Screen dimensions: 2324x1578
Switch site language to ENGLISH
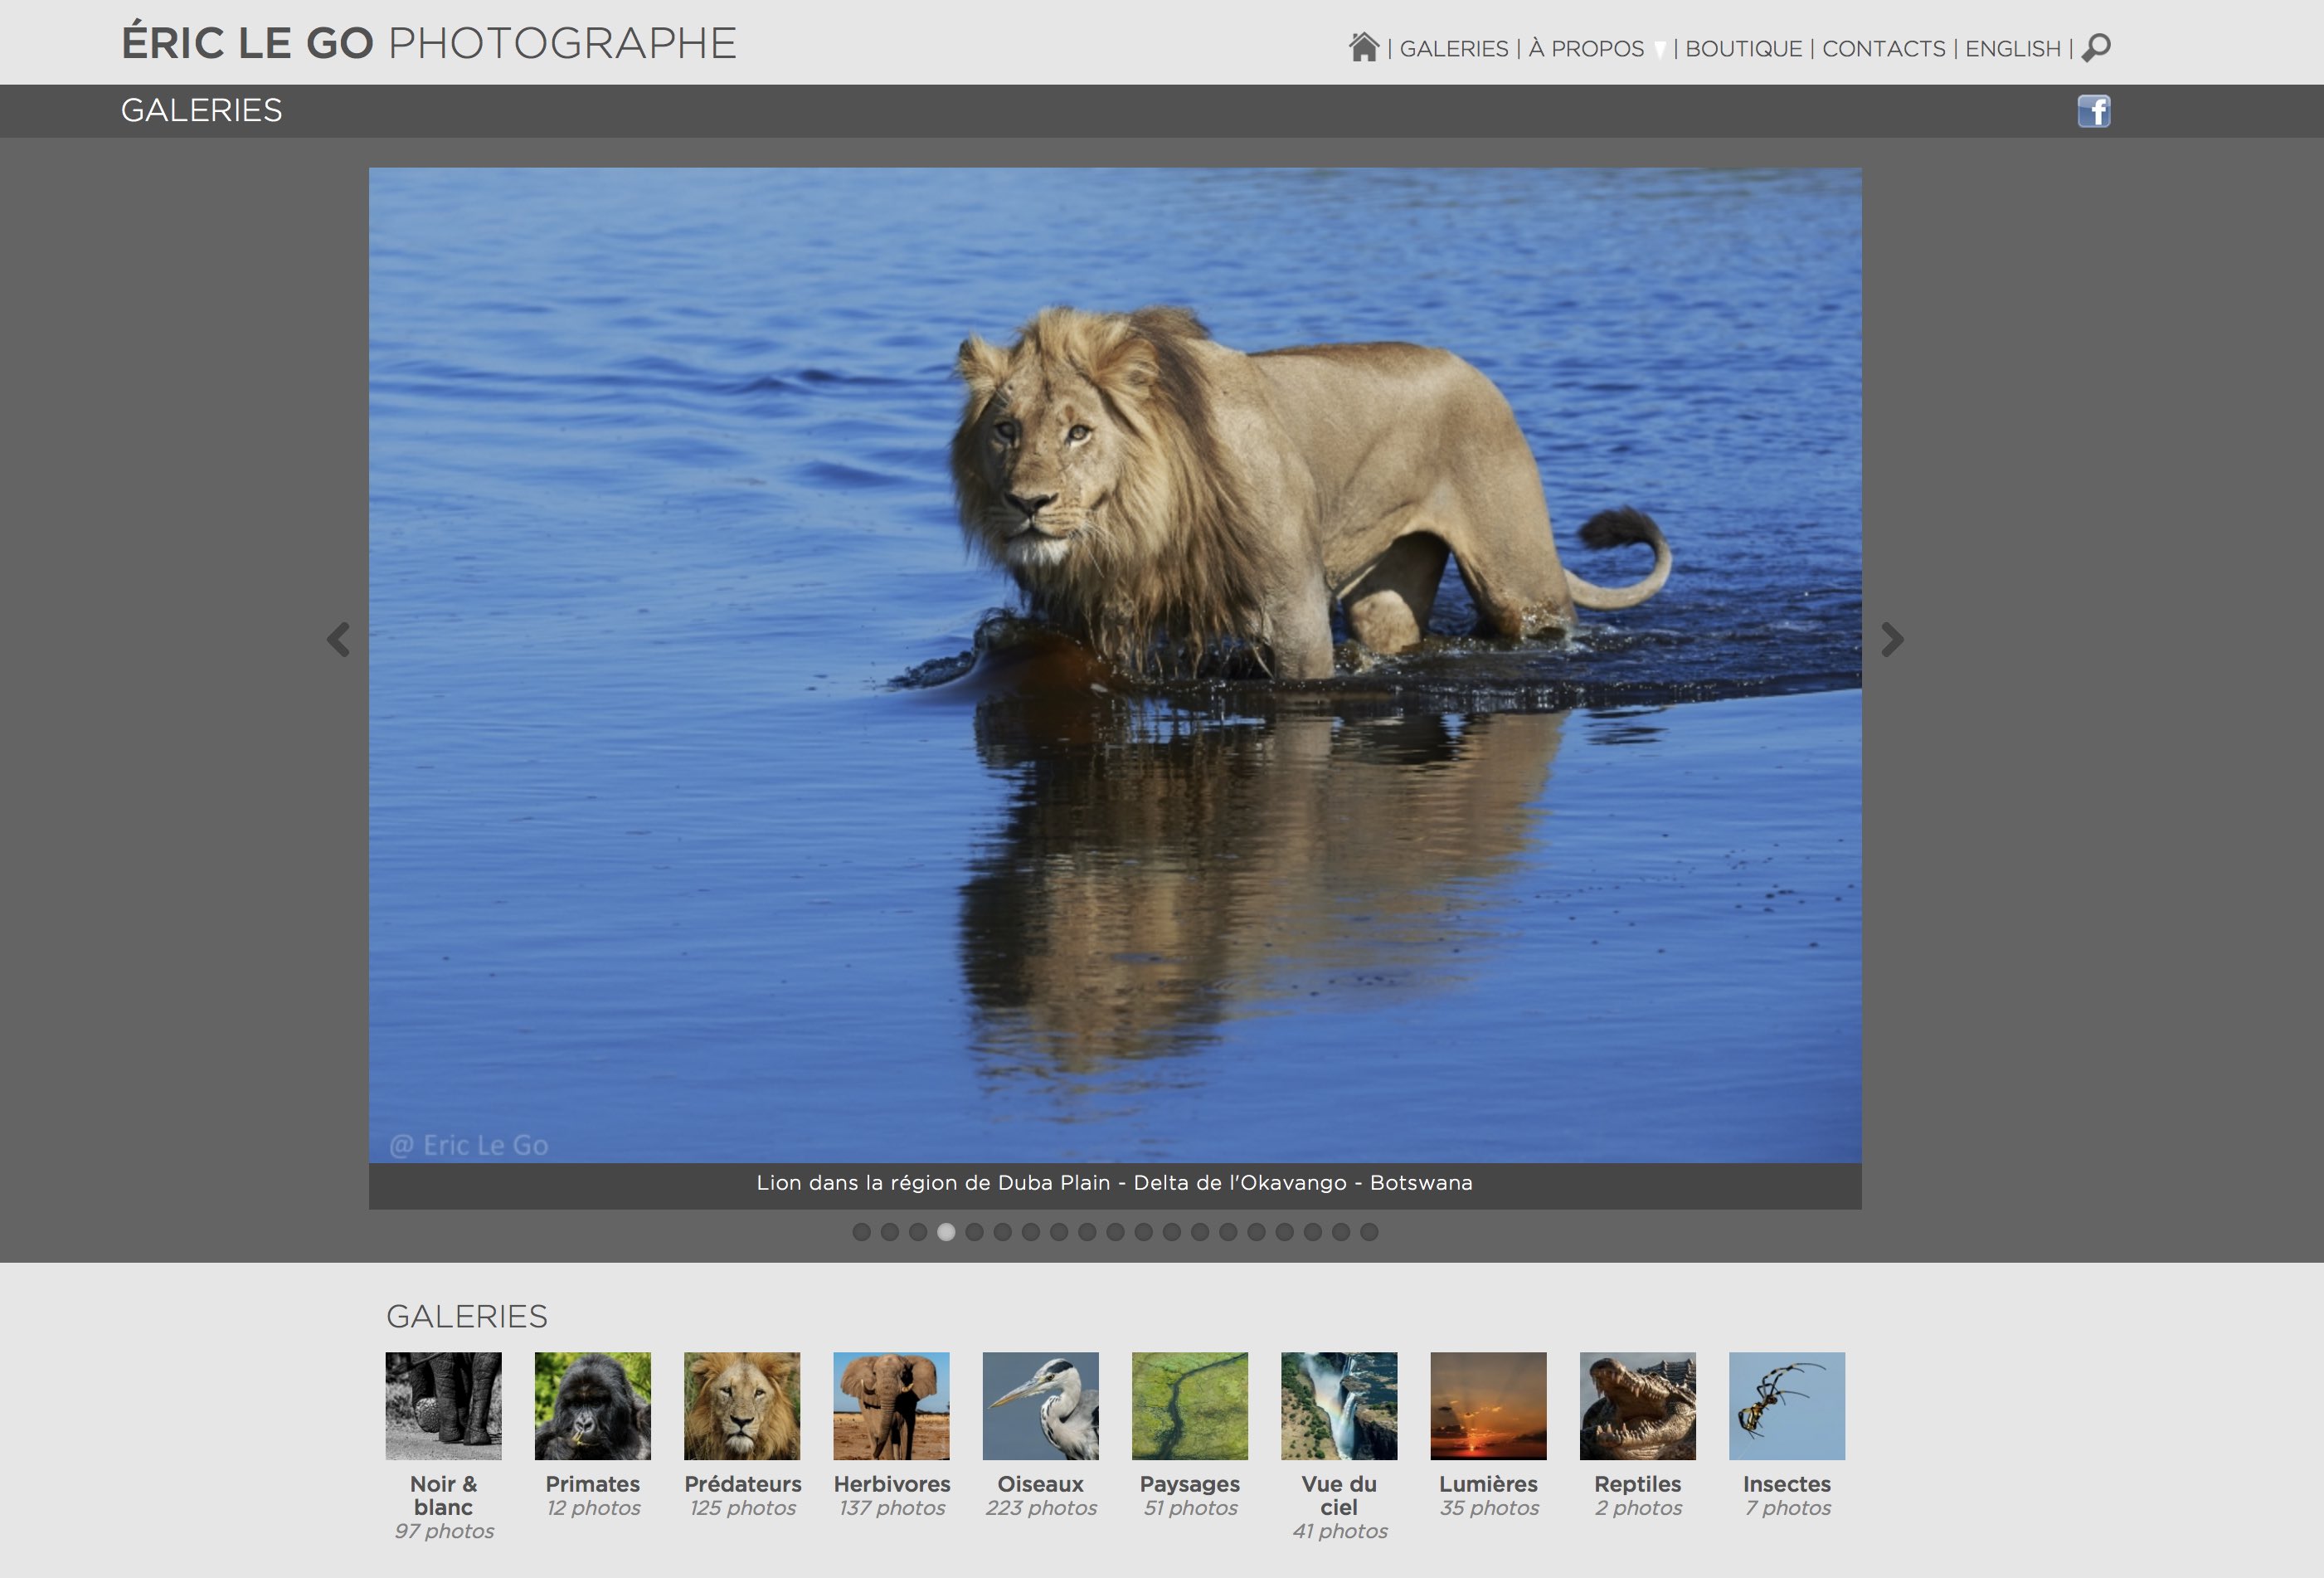tap(2013, 49)
